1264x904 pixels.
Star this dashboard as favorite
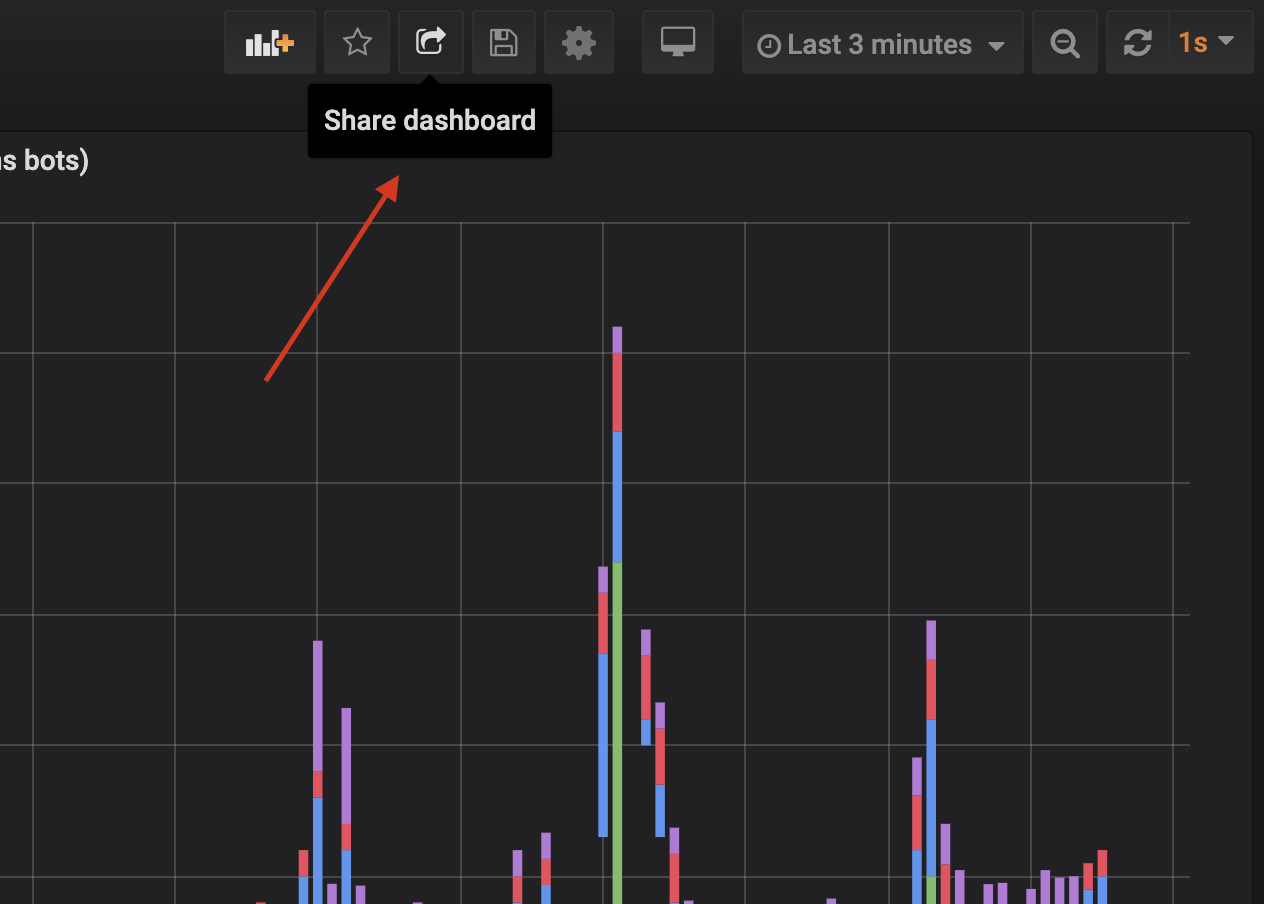click(357, 43)
